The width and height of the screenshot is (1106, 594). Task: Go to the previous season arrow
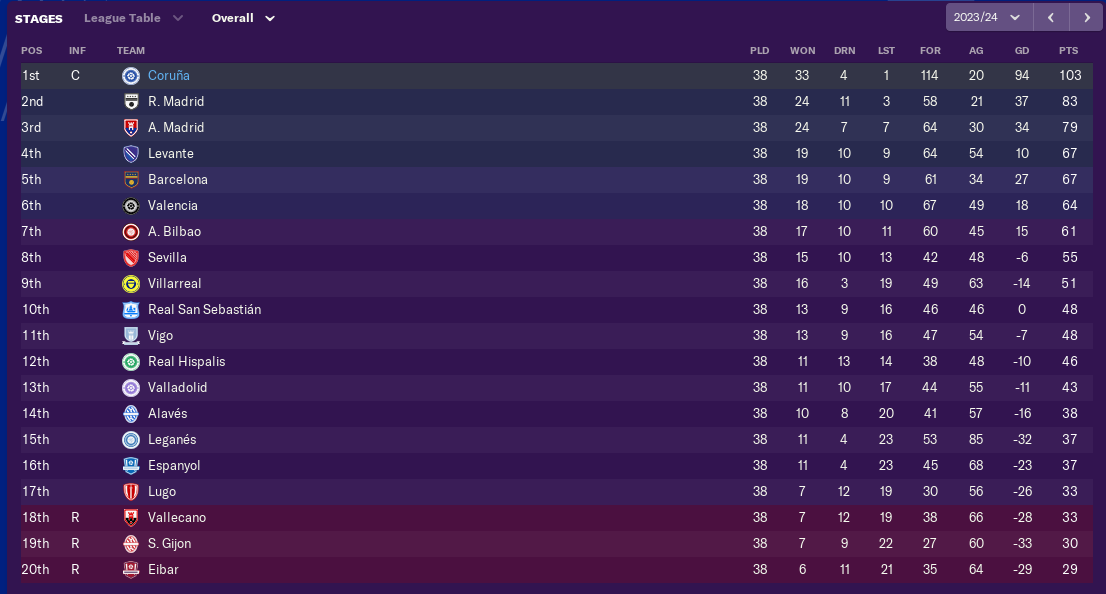pyautogui.click(x=1051, y=18)
